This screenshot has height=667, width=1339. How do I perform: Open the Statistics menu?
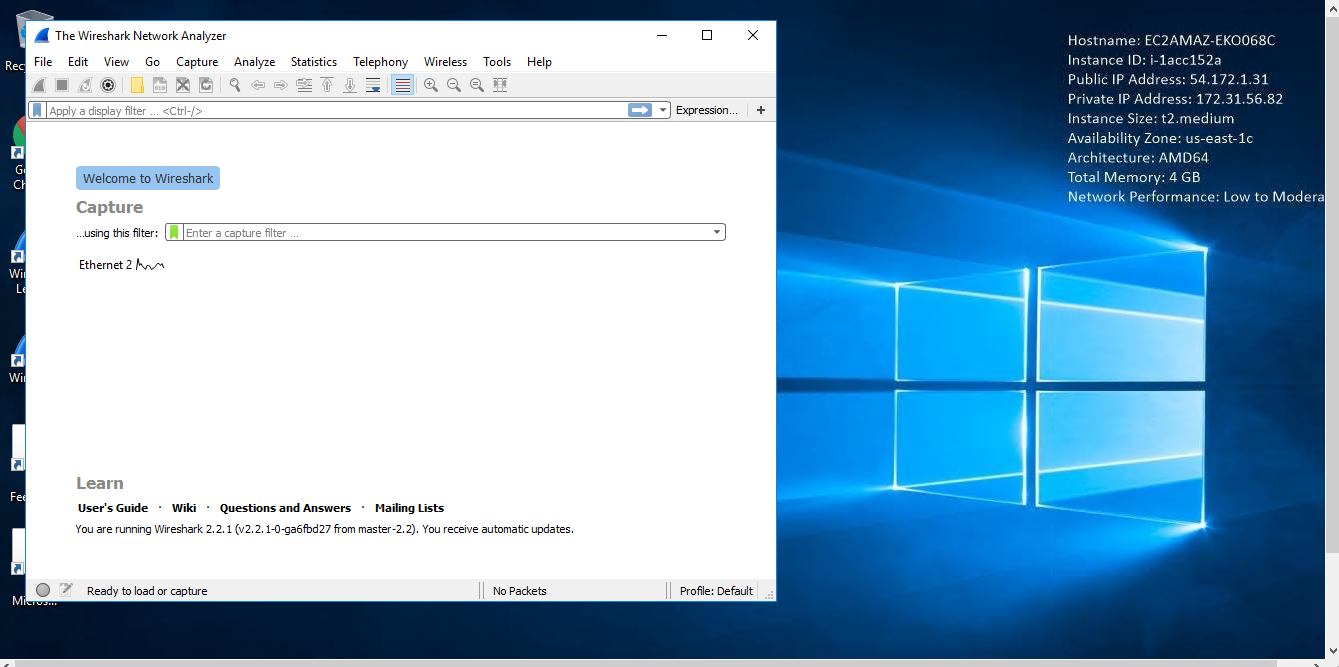pyautogui.click(x=314, y=62)
